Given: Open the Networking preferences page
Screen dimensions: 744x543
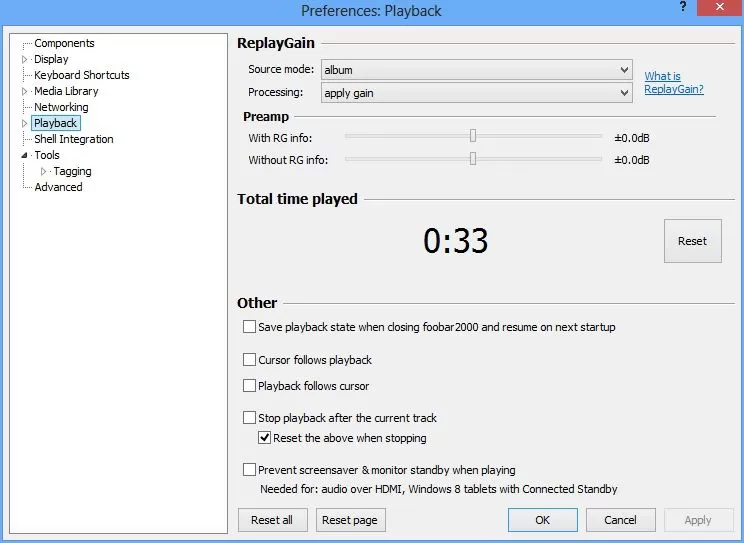Looking at the screenshot, I should (x=61, y=107).
